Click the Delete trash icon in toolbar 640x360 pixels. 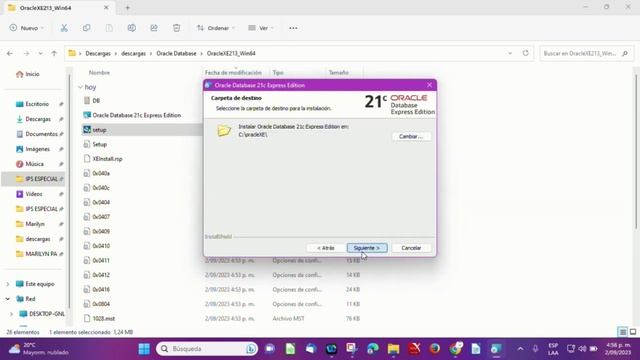[x=176, y=28]
